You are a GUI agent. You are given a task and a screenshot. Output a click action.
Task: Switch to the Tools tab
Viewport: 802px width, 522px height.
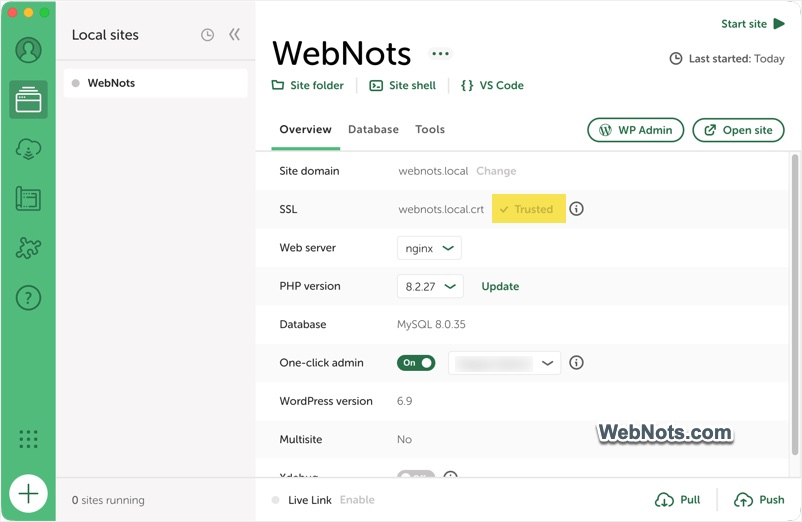tap(430, 129)
